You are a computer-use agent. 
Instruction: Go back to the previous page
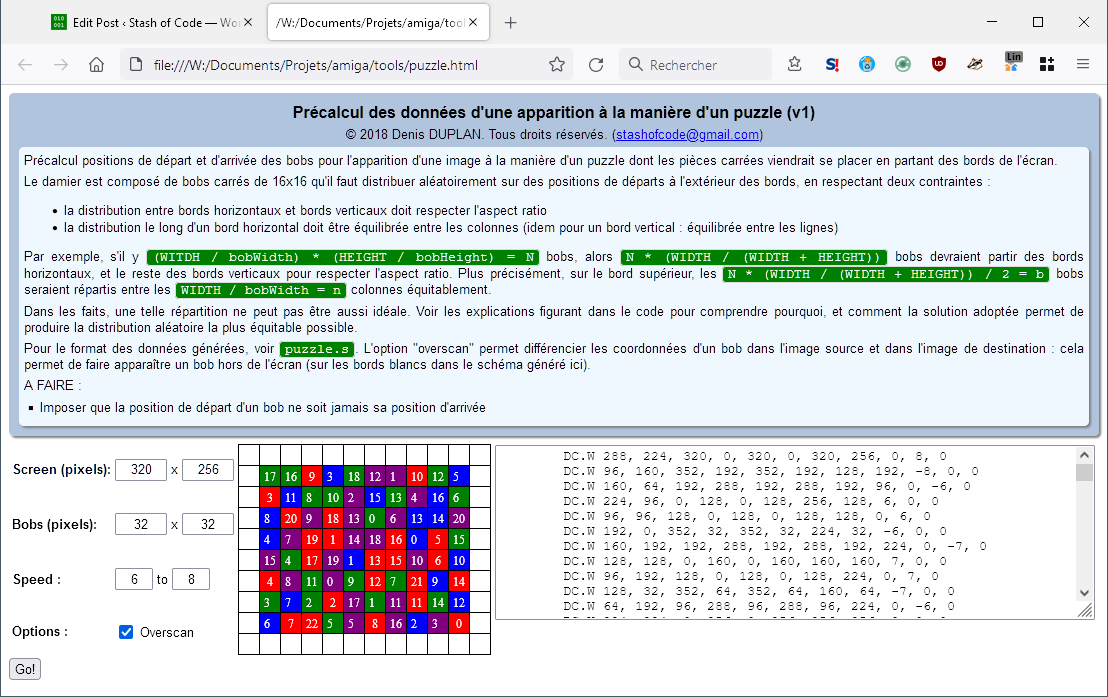point(25,65)
